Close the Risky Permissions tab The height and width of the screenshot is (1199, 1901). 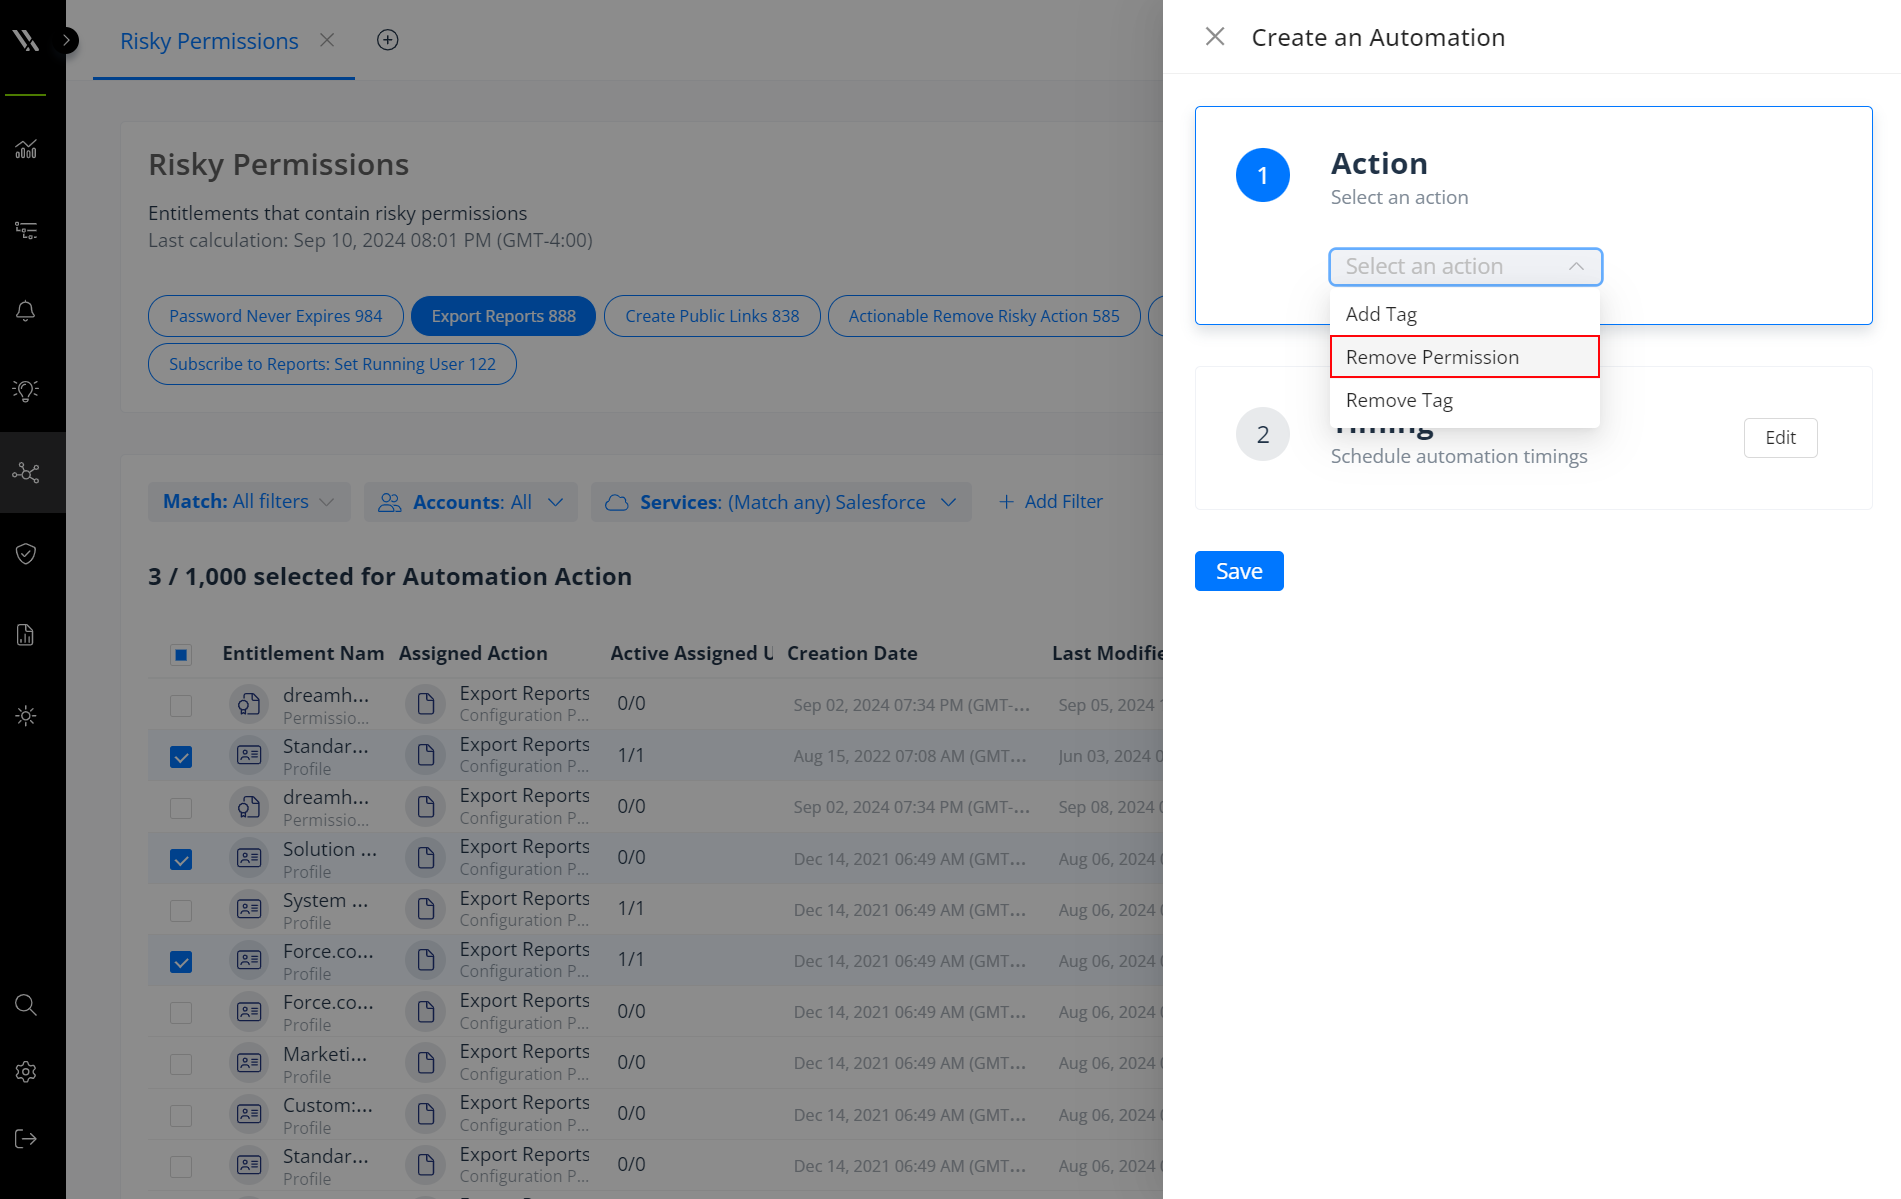pos(327,40)
